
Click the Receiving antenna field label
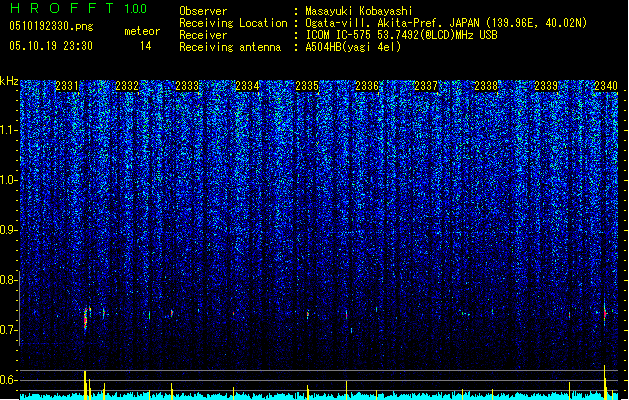pyautogui.click(x=230, y=47)
